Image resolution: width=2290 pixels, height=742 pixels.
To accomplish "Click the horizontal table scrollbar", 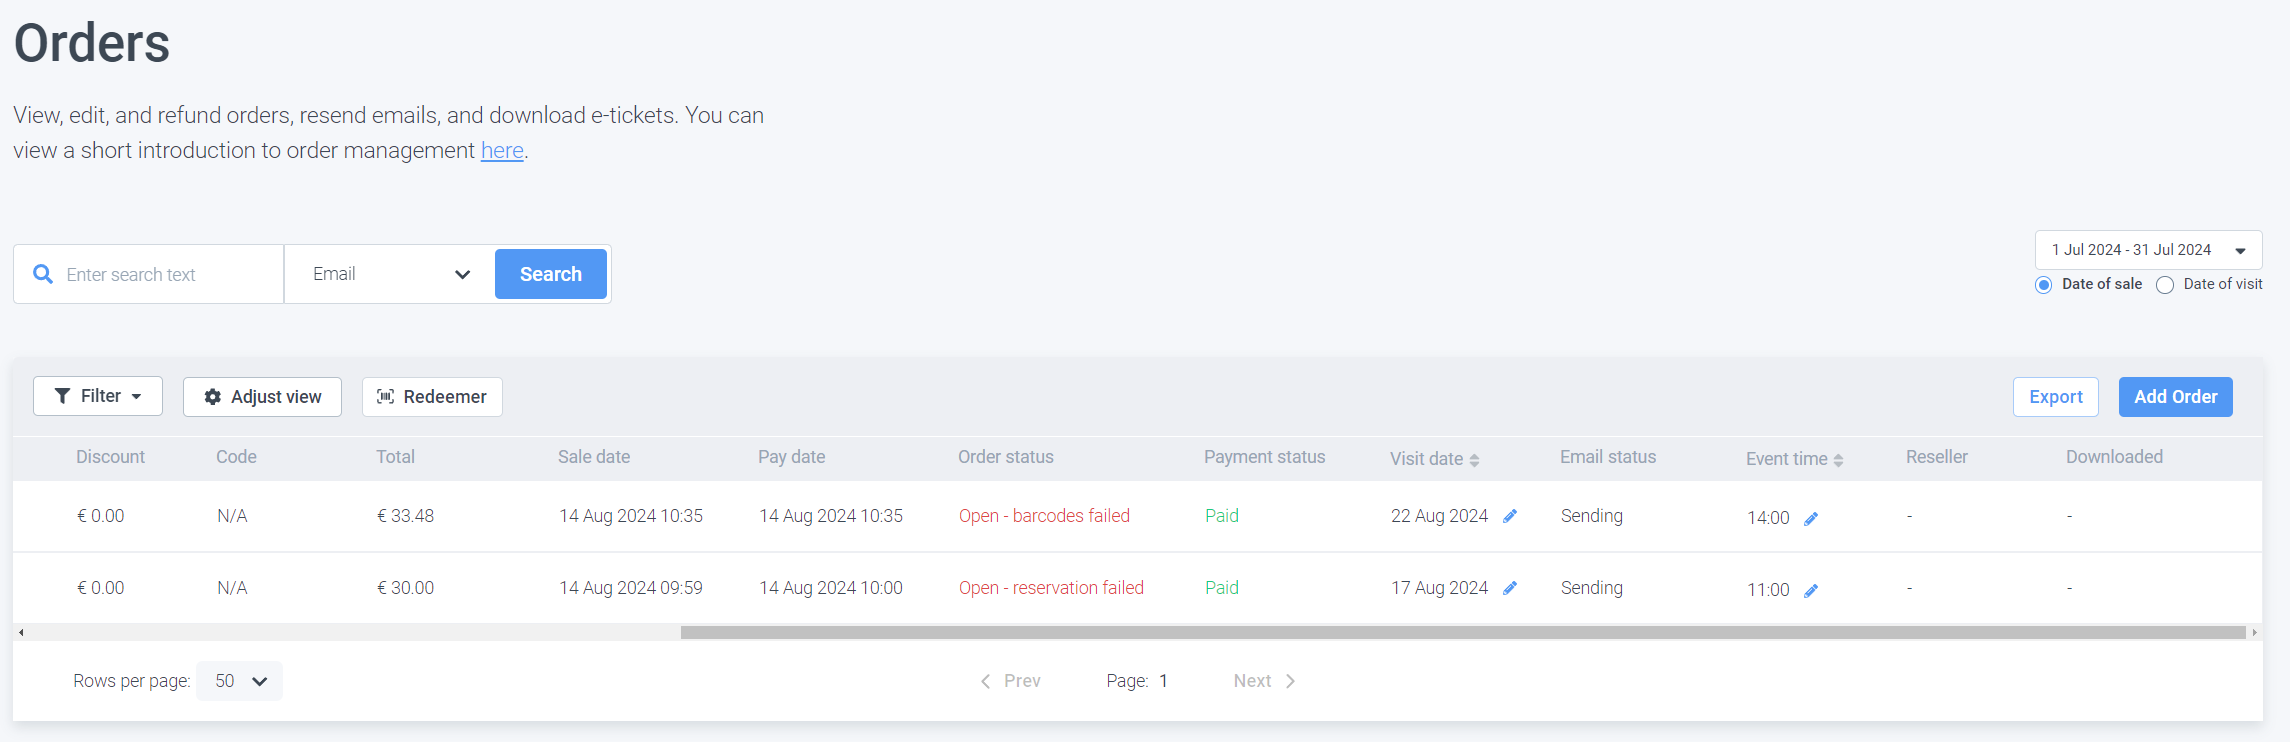I will tap(1463, 632).
